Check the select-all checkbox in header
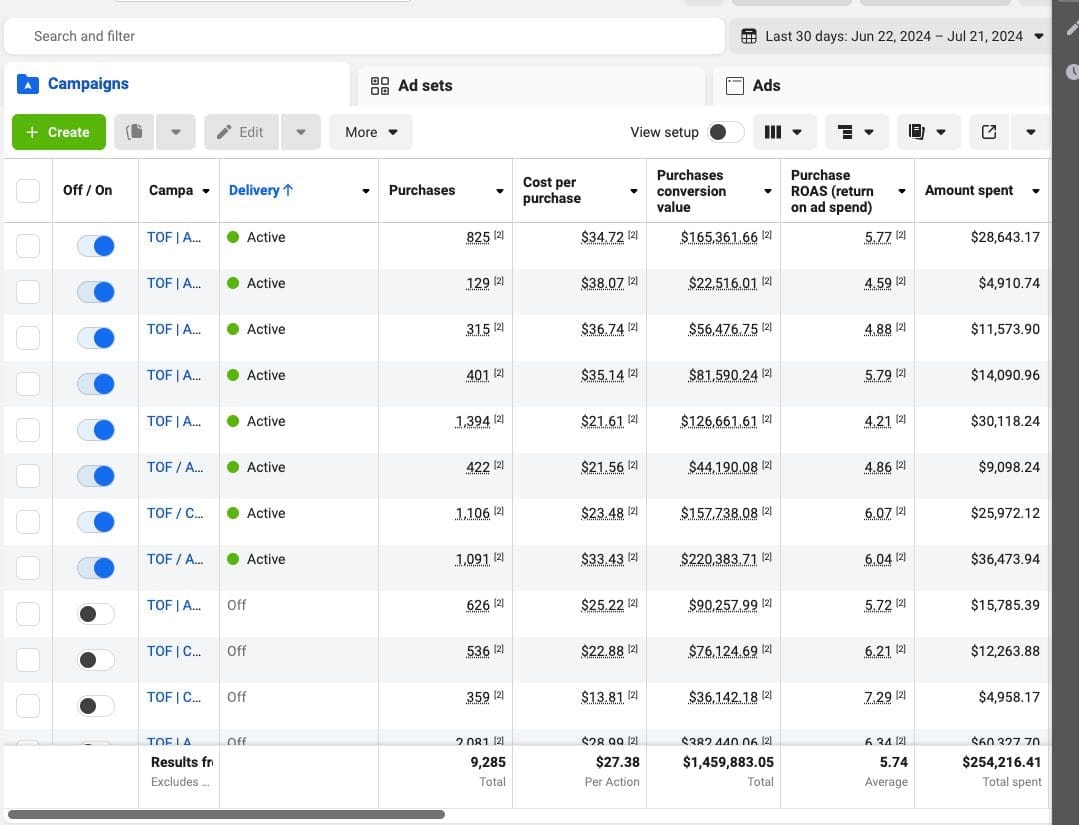Viewport: 1079px width, 825px height. pos(28,191)
